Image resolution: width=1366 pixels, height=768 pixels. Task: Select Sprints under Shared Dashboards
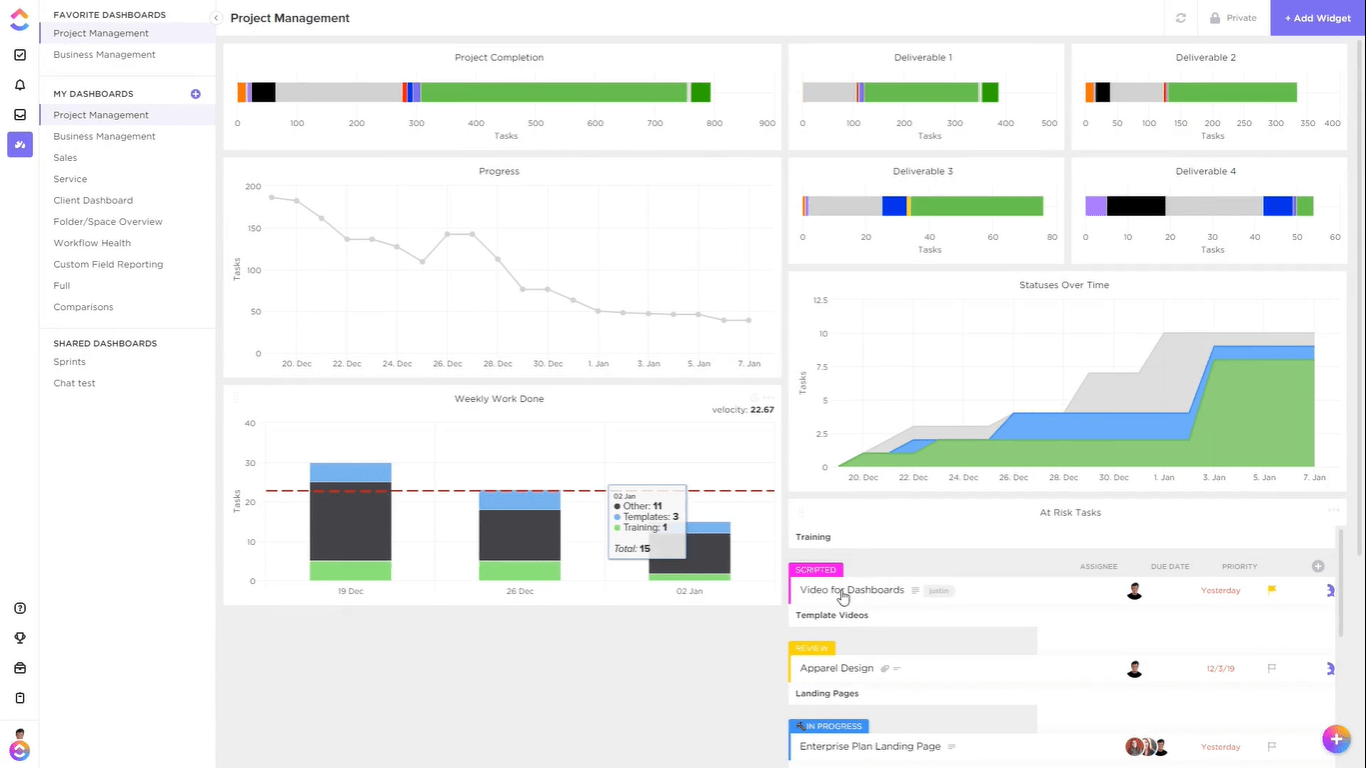[x=70, y=362]
